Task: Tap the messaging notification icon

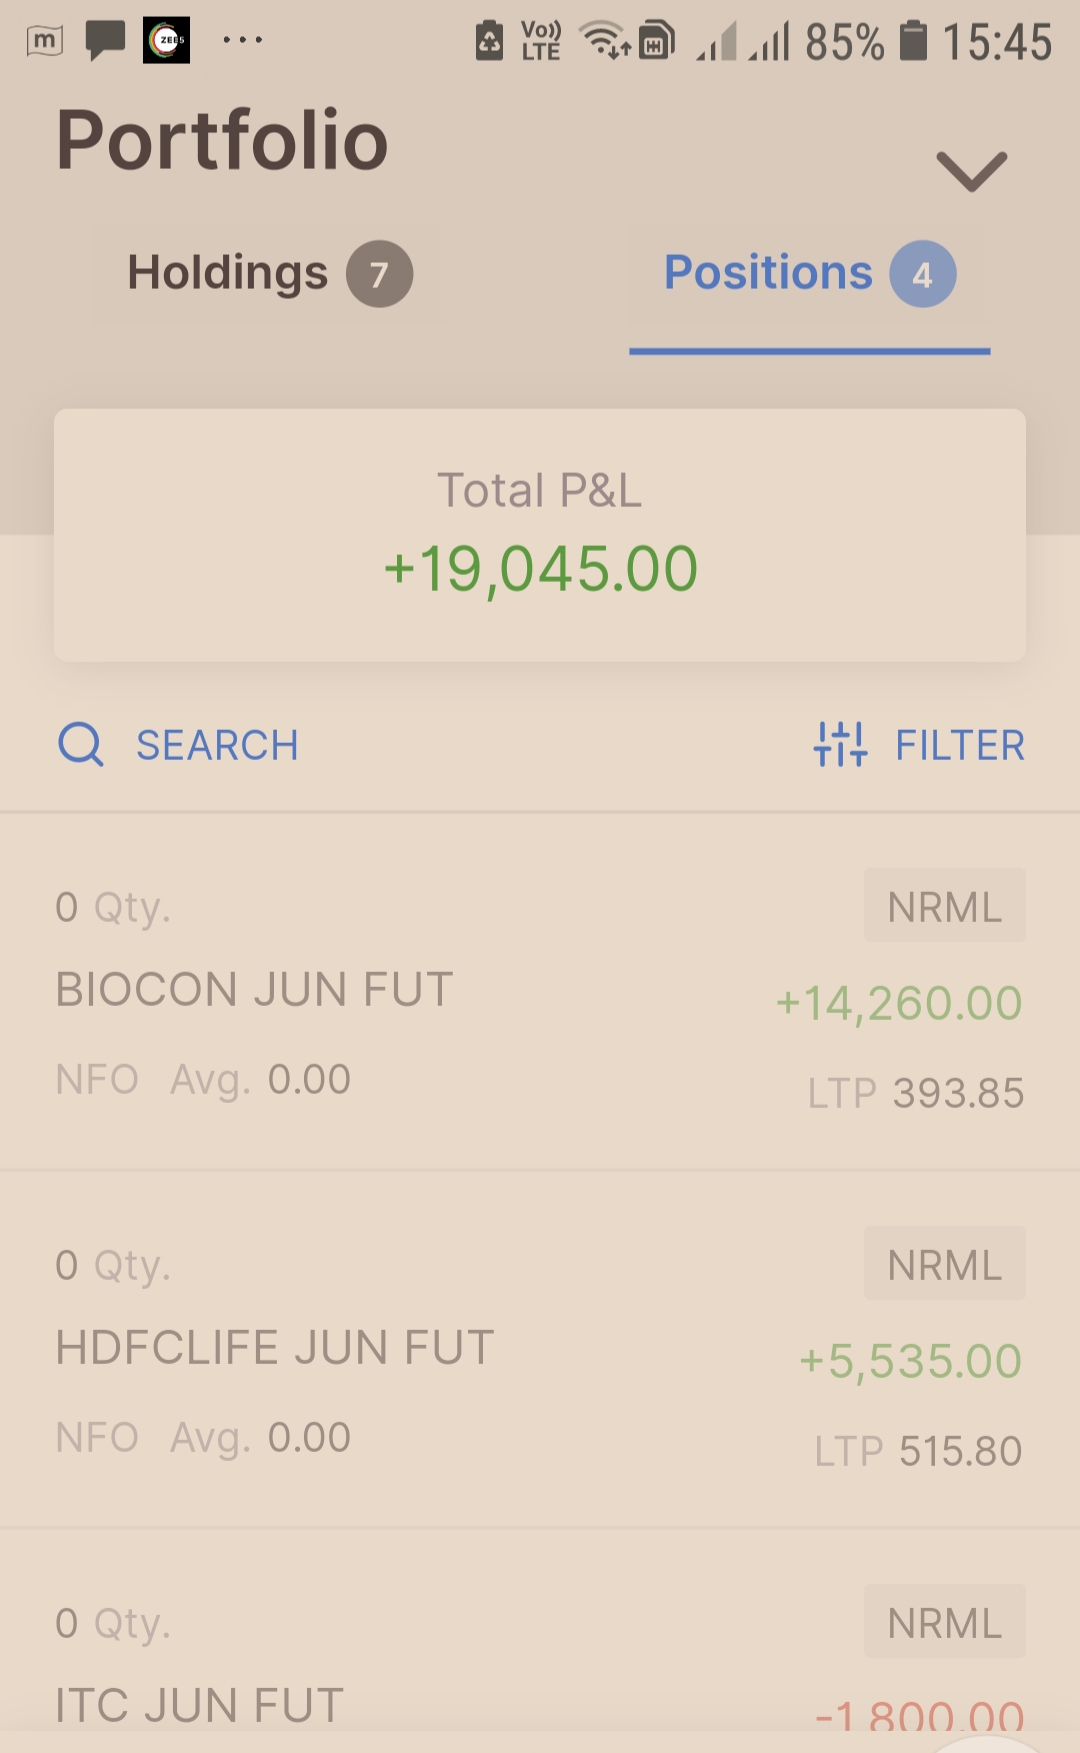Action: pyautogui.click(x=105, y=41)
